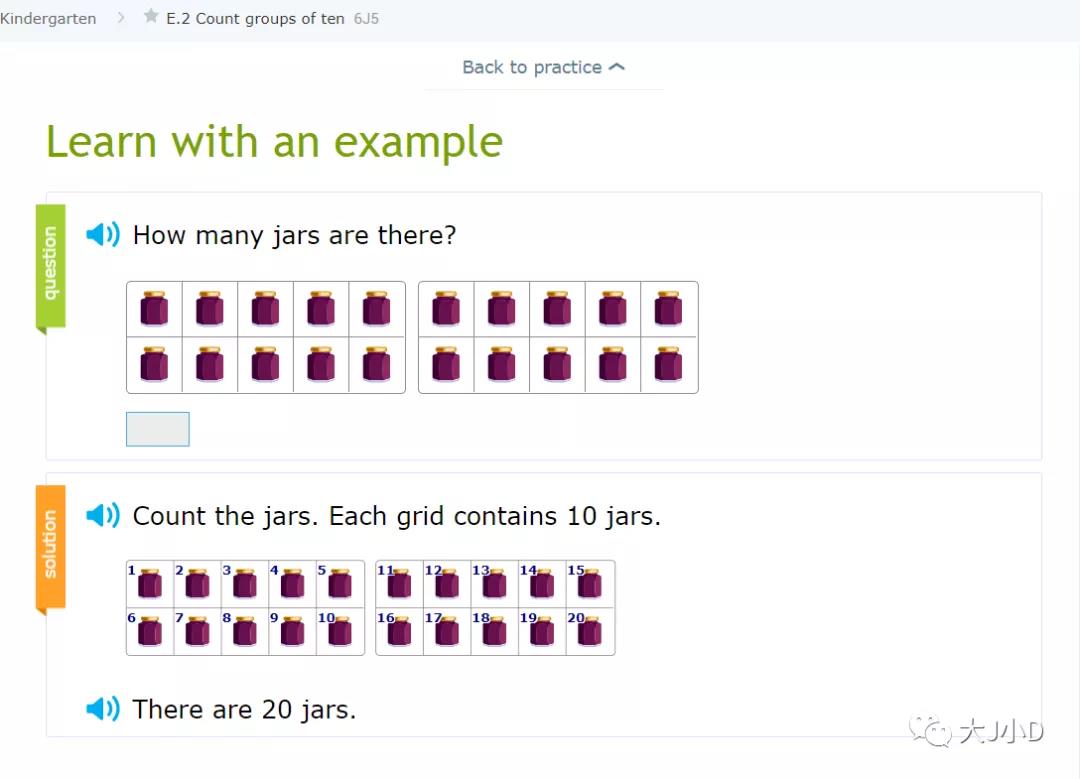Open E.2 Count groups of ten link
This screenshot has width=1080, height=779.
(255, 18)
